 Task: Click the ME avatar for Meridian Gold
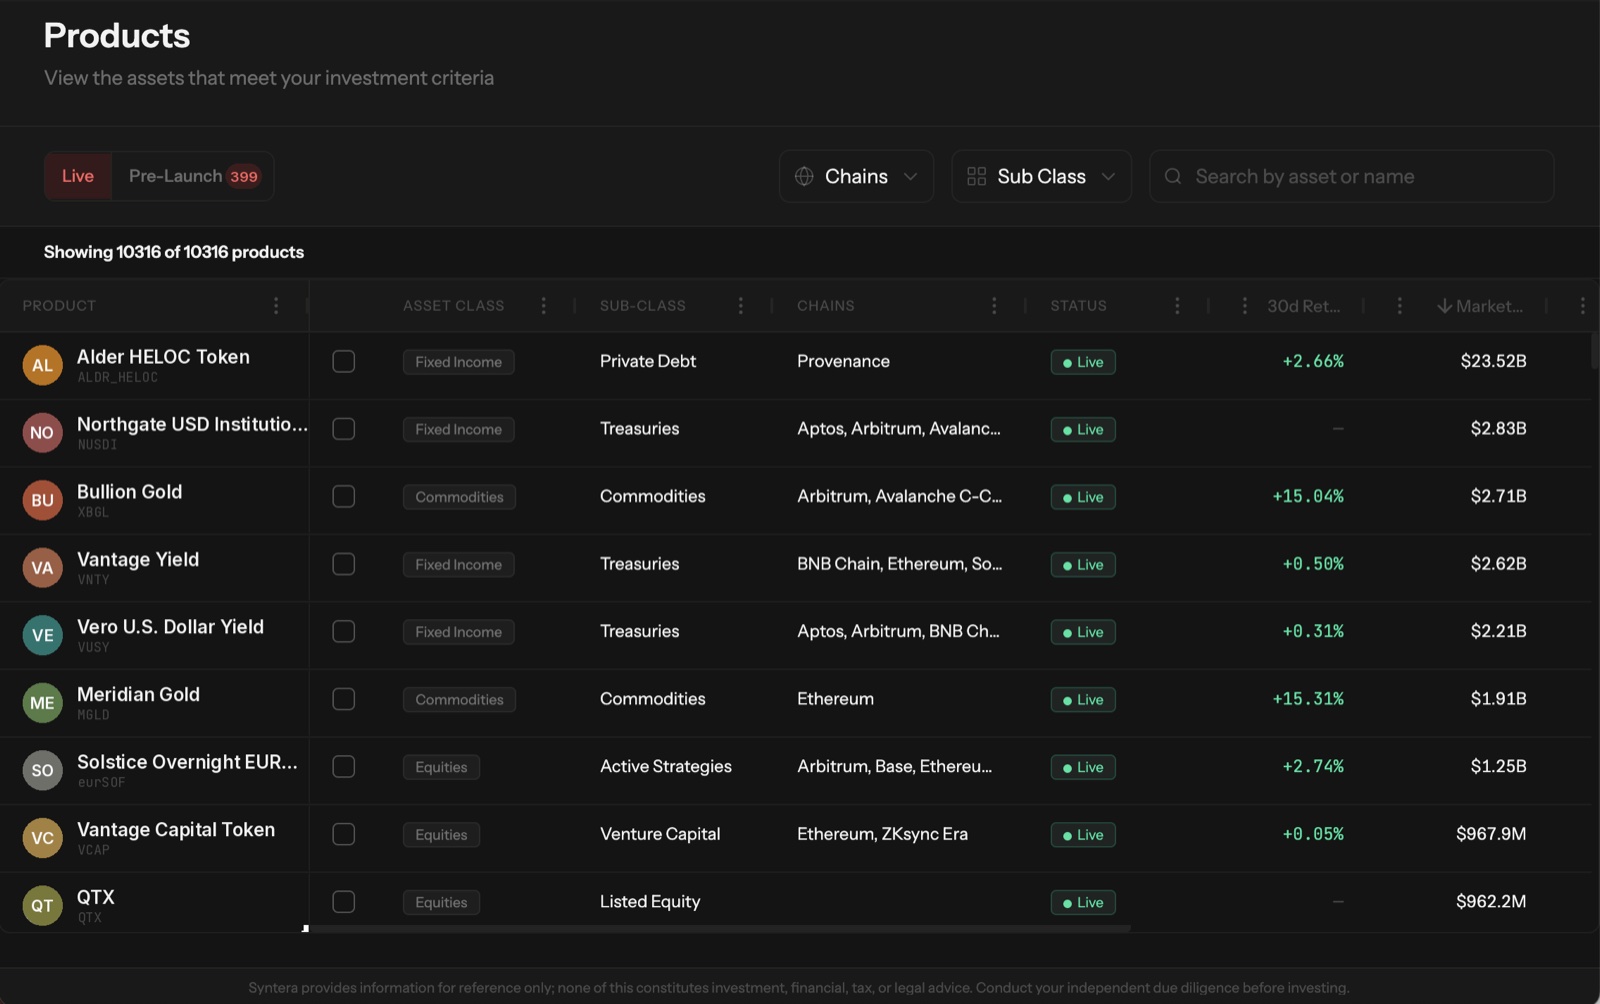42,702
